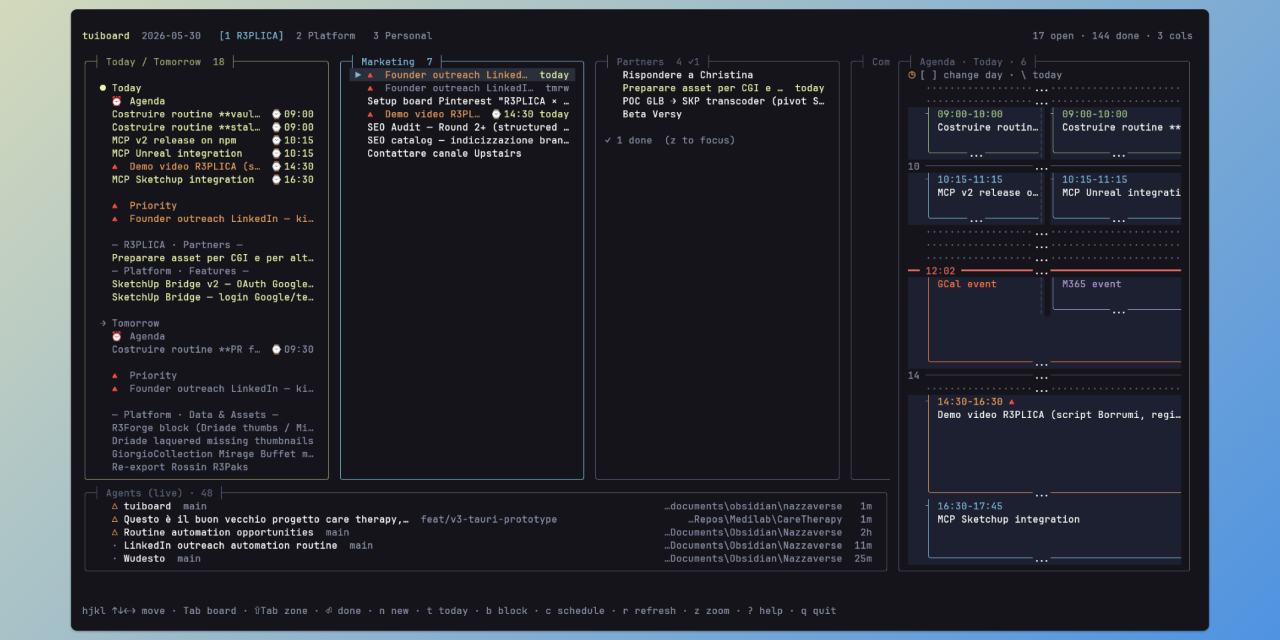Switch to the [1 R3PLICA] board tab
The width and height of the screenshot is (1280, 640).
(x=251, y=36)
